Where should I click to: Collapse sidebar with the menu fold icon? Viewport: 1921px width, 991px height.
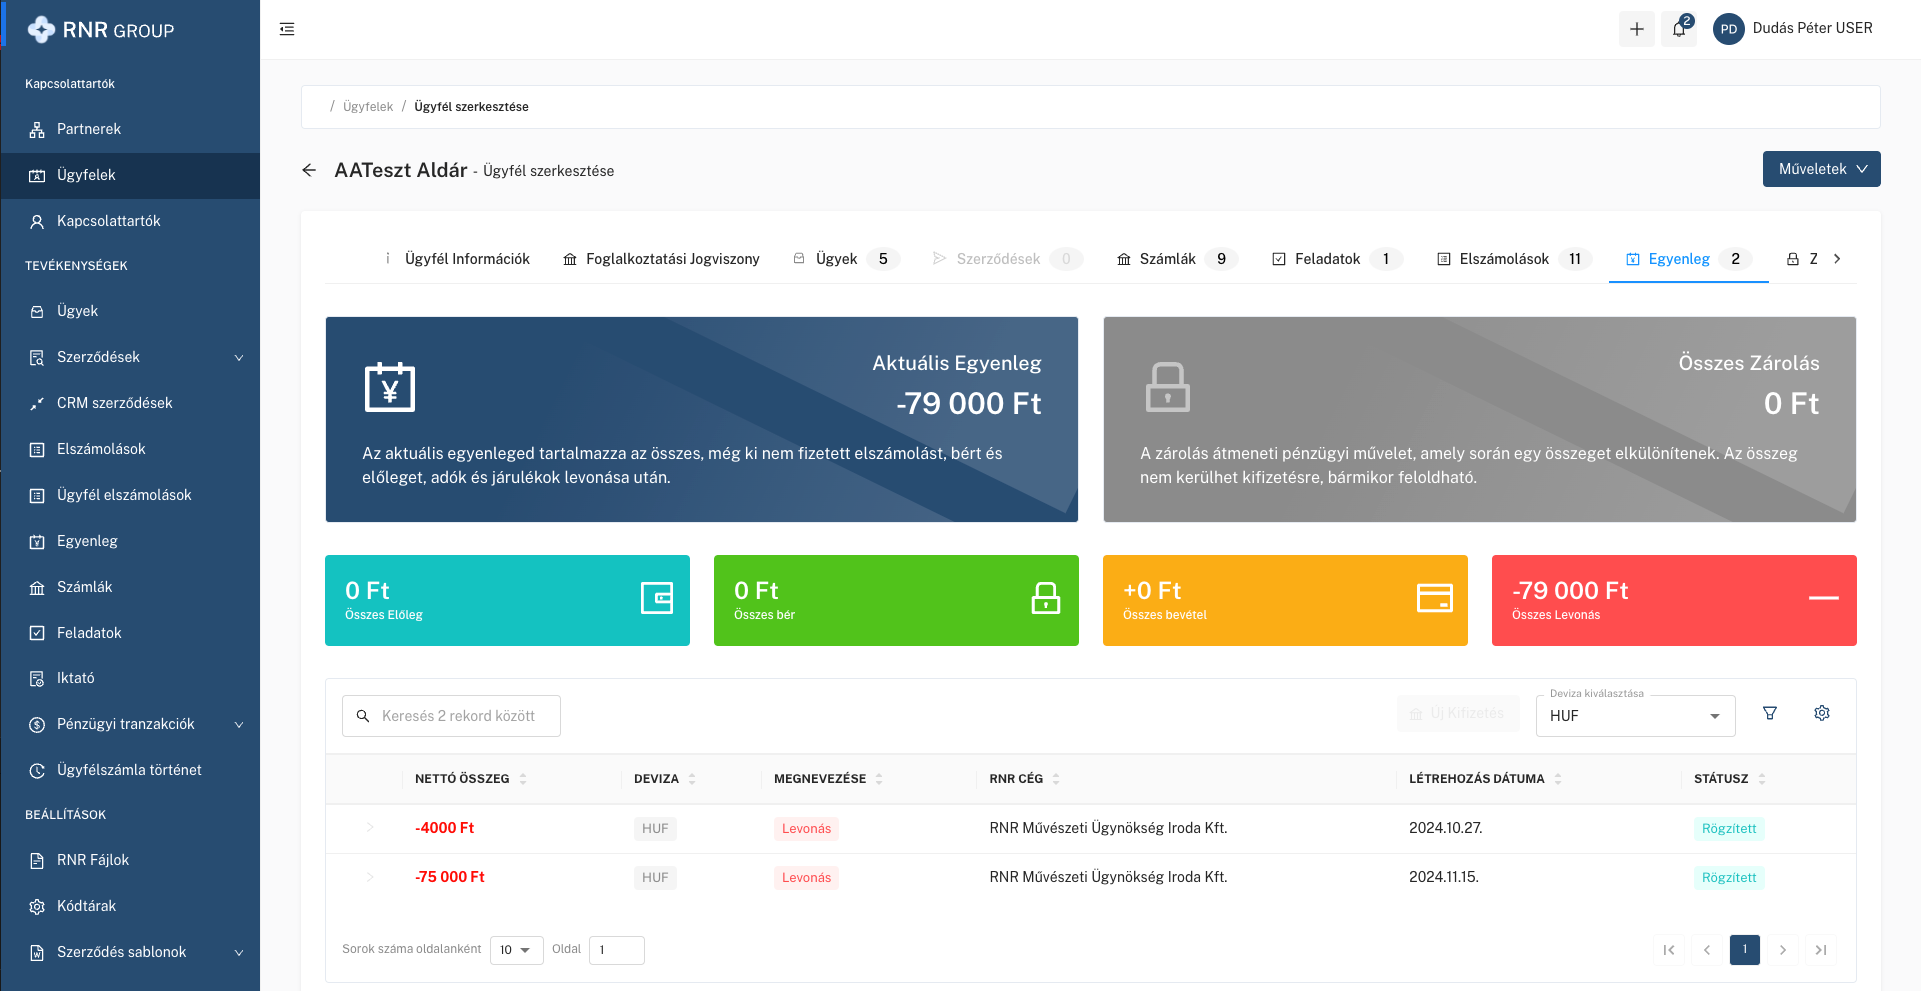(287, 29)
